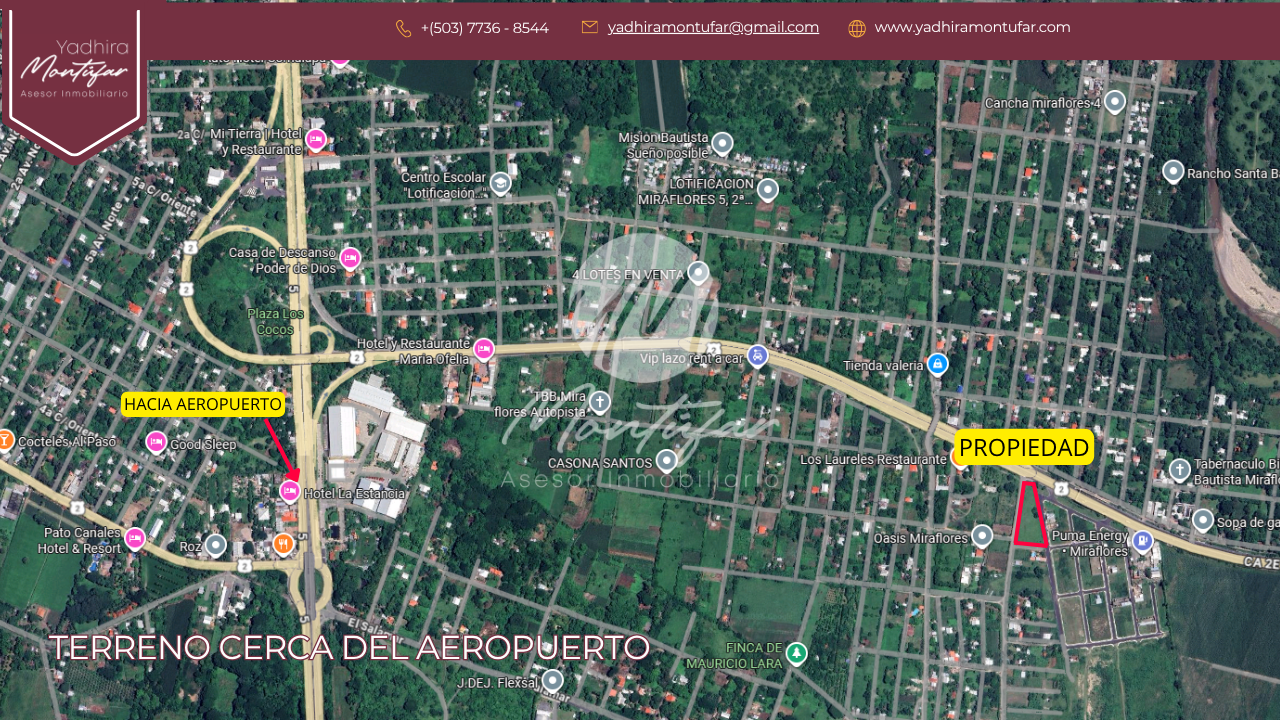Click the Cocteles Al Paso restaurant pin
This screenshot has height=720, width=1280.
(x=4, y=439)
